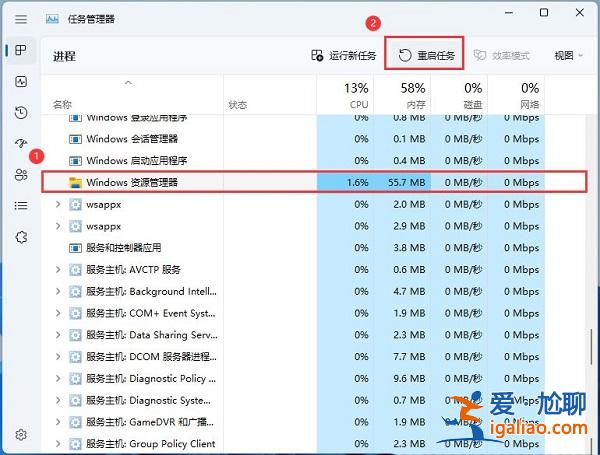Open the 视图 dropdown menu
This screenshot has width=600, height=455.
(x=569, y=56)
